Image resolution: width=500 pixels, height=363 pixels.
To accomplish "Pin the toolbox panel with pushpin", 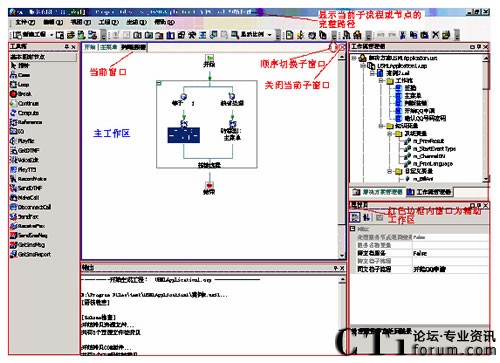I will click(66, 47).
